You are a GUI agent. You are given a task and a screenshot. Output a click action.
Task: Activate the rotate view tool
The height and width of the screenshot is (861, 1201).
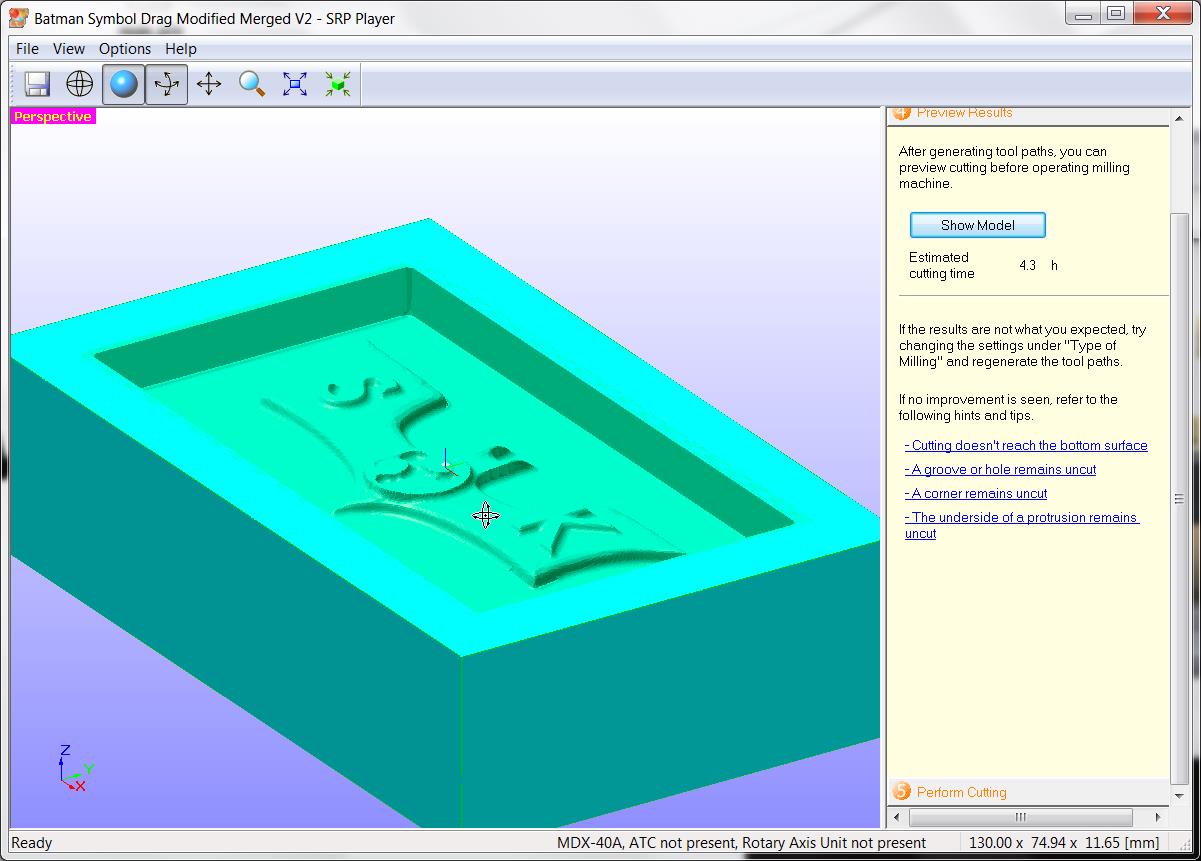(166, 84)
